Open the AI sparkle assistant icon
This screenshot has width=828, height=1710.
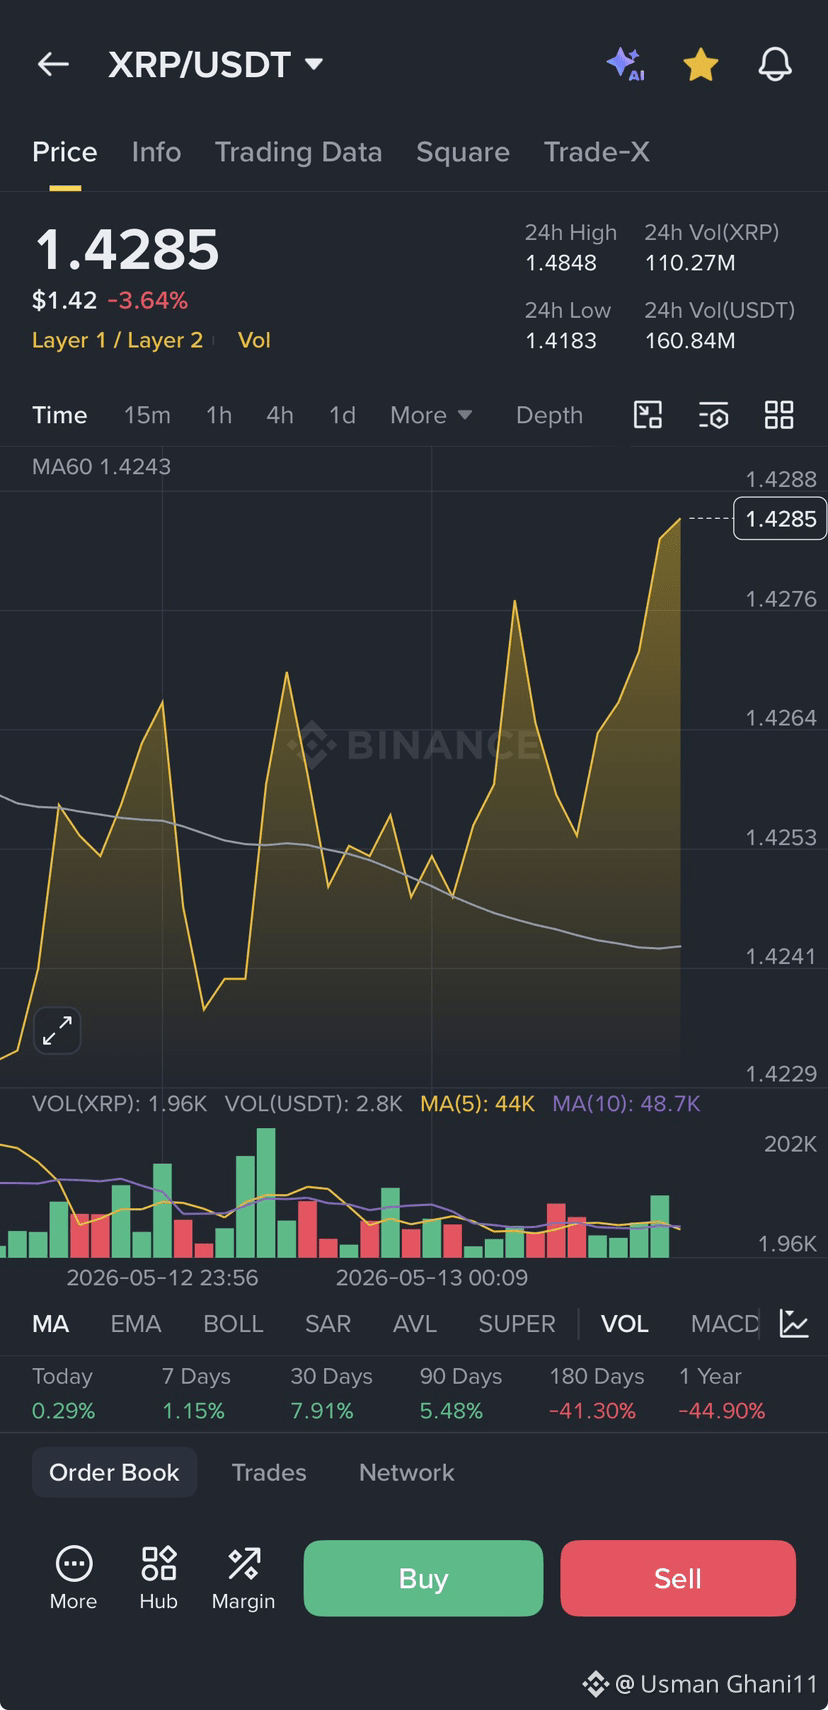coord(626,64)
